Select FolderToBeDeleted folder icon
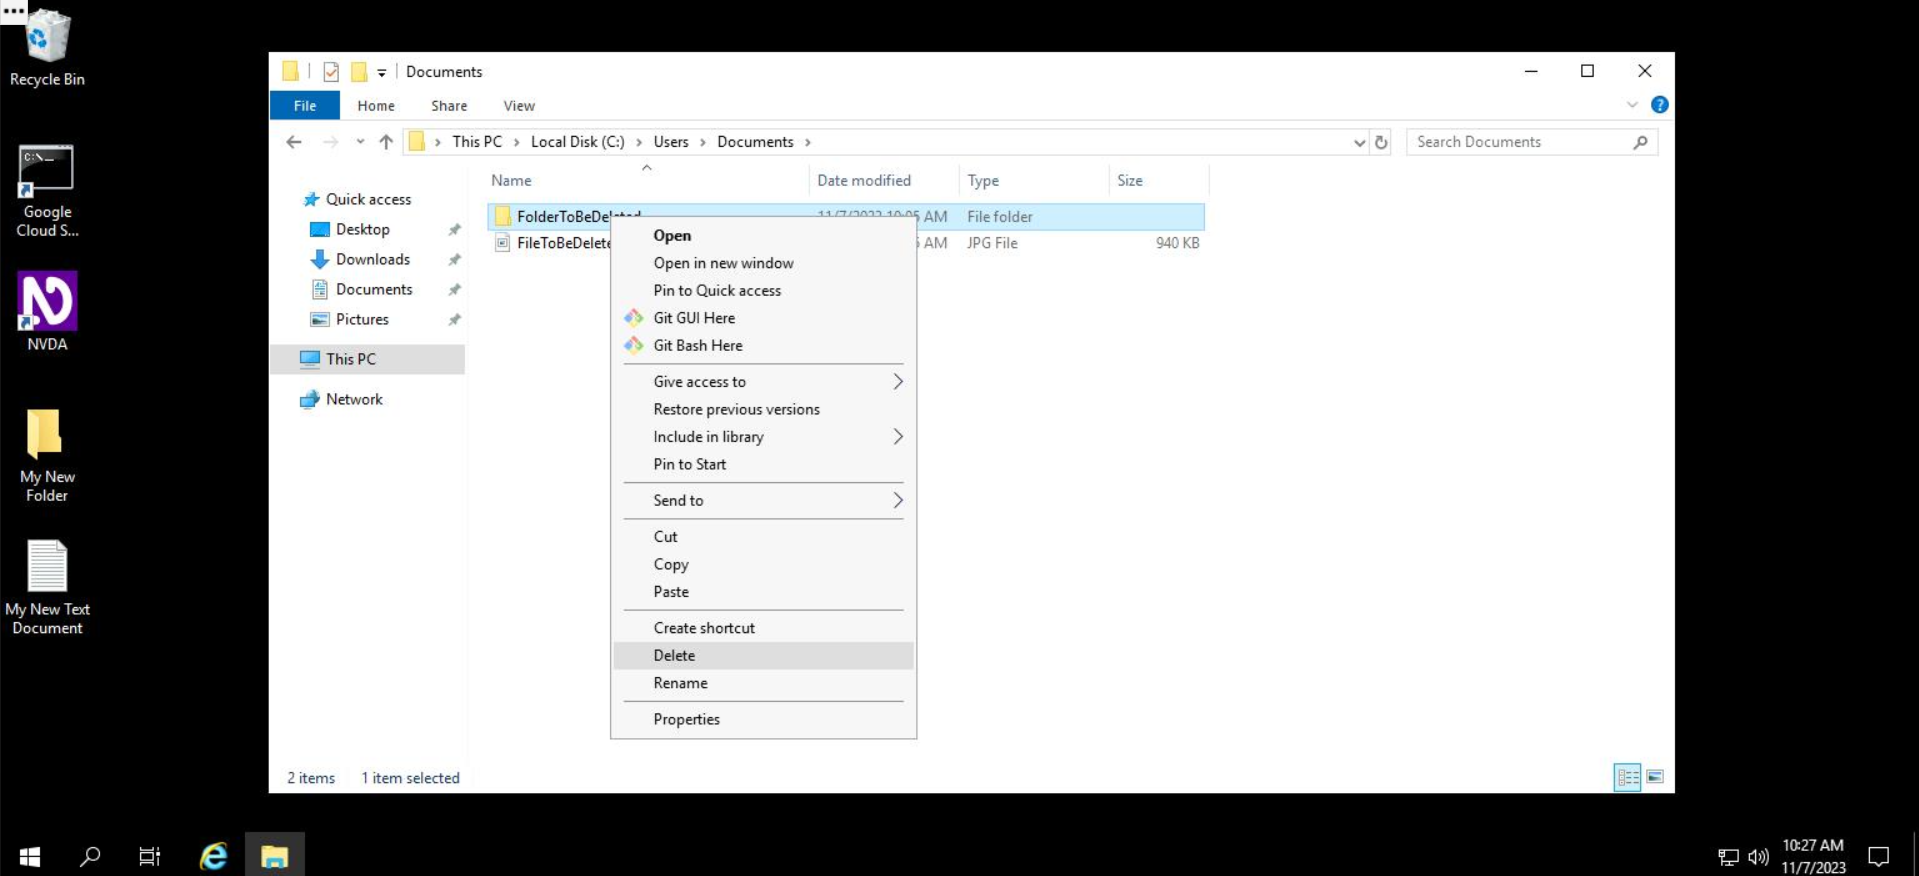Image resolution: width=1919 pixels, height=876 pixels. coord(503,216)
